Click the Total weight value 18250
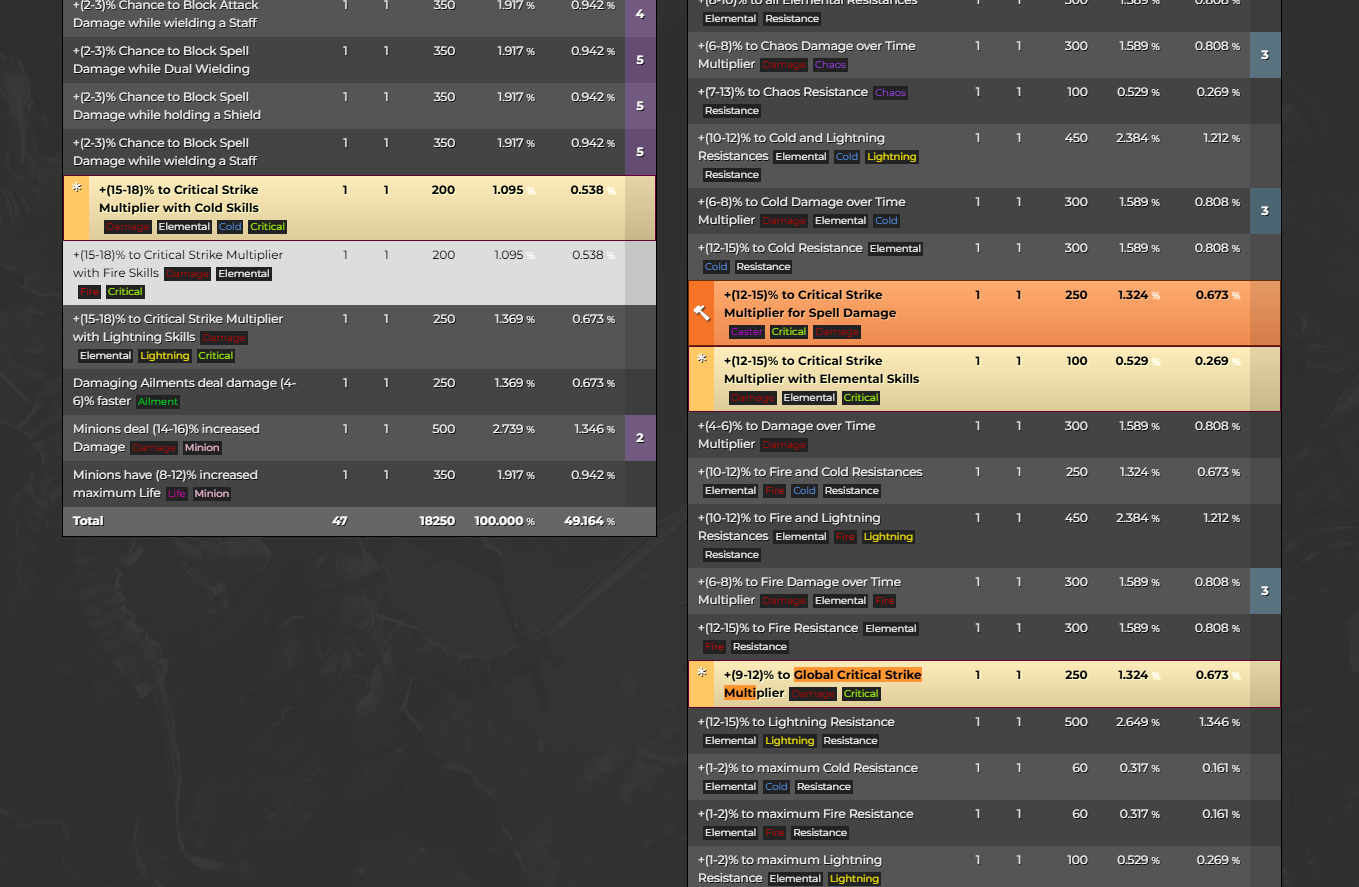This screenshot has width=1359, height=887. point(437,521)
